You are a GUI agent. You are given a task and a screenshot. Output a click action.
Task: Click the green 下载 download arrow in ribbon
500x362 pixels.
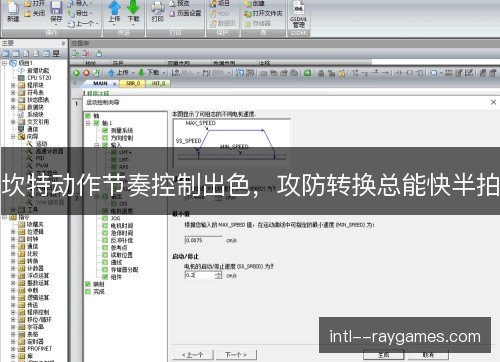[x=133, y=7]
